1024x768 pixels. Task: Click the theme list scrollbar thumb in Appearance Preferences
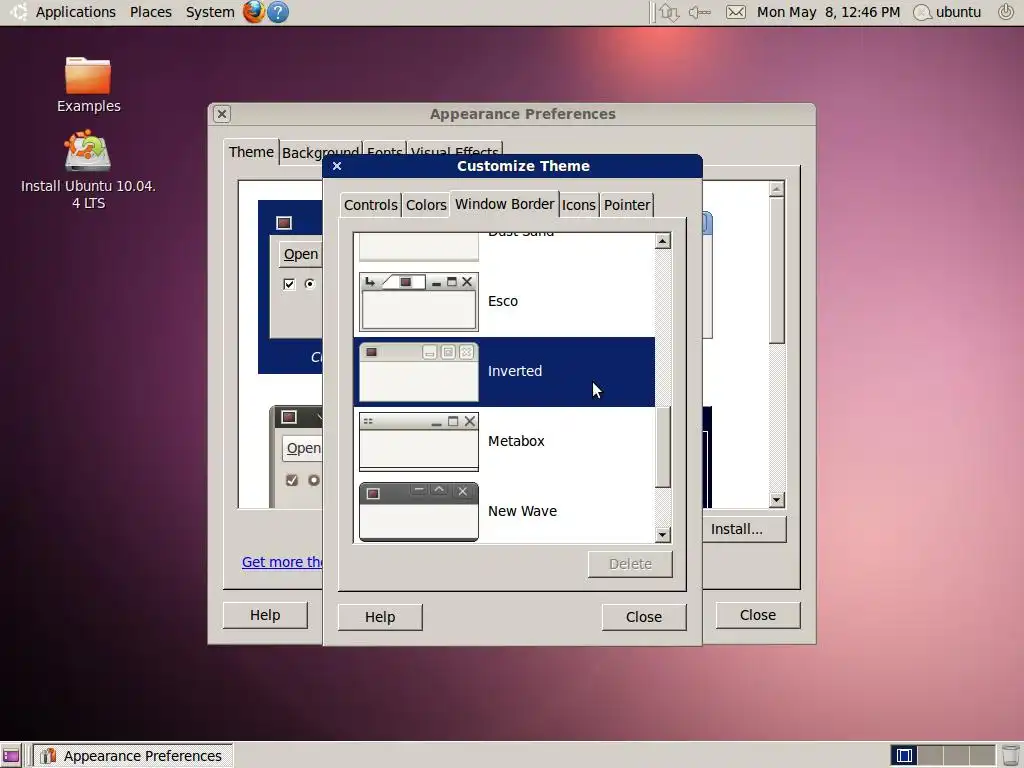(x=776, y=270)
